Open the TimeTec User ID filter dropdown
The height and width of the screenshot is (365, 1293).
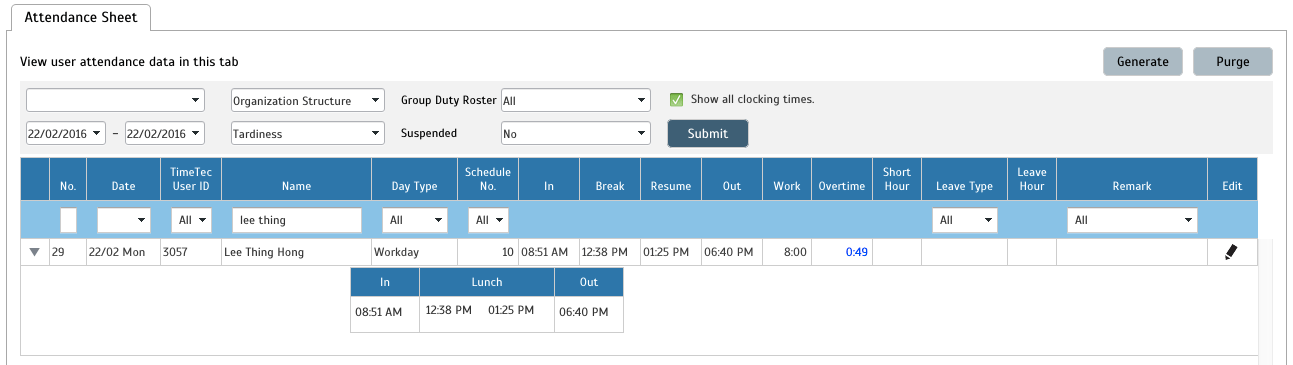click(191, 220)
